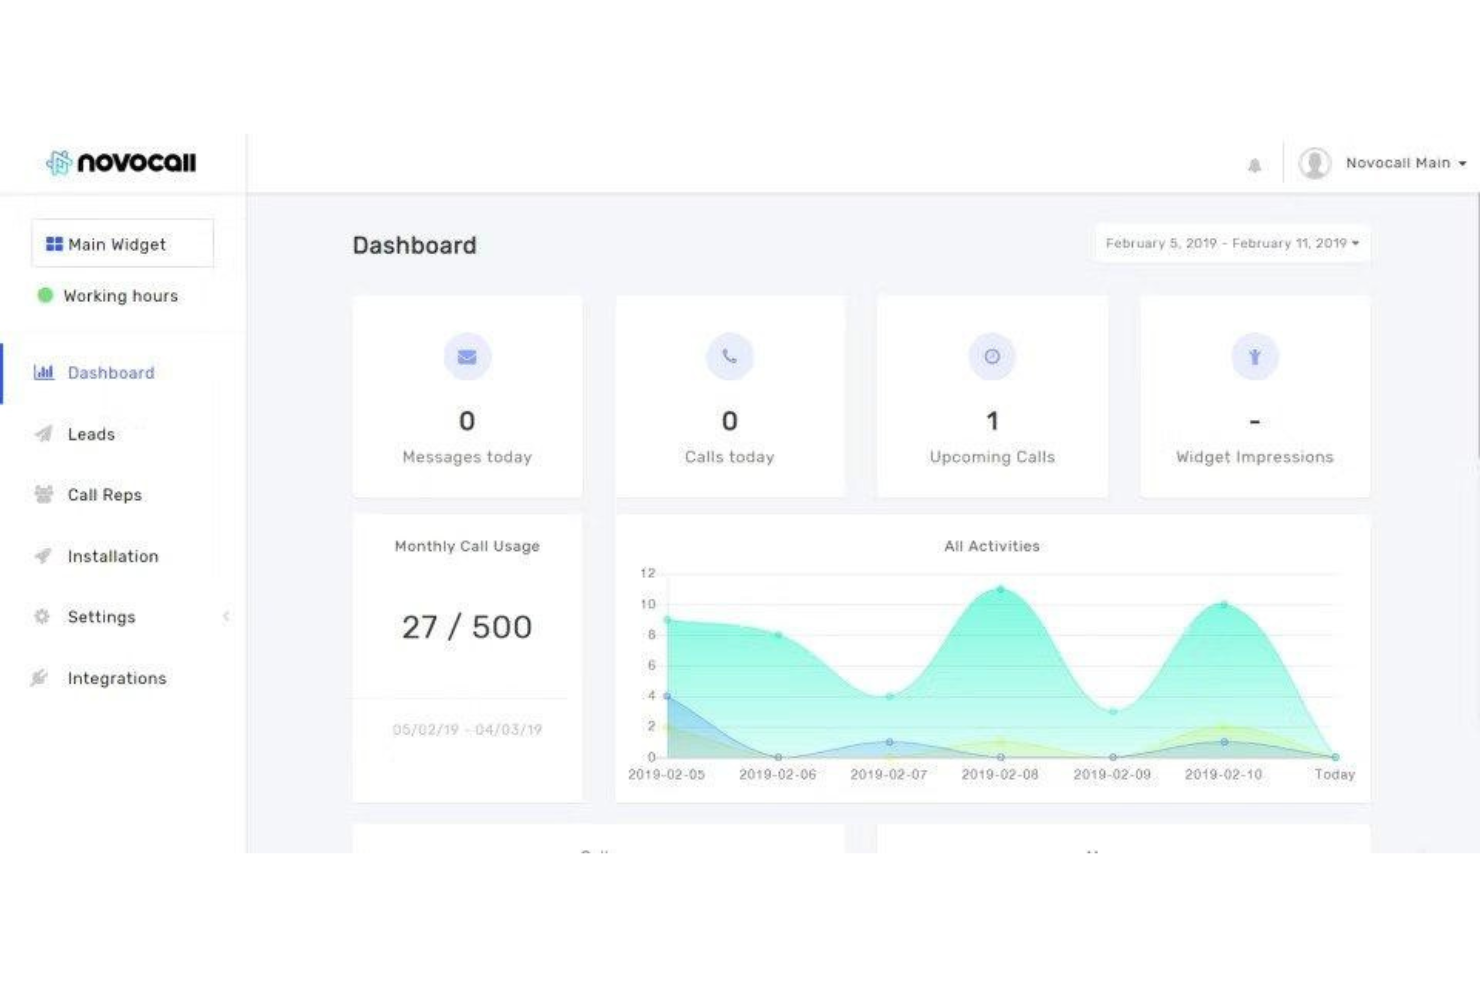
Task: Click the 2019-02-08 peak on All Activities chart
Action: pyautogui.click(x=1000, y=589)
